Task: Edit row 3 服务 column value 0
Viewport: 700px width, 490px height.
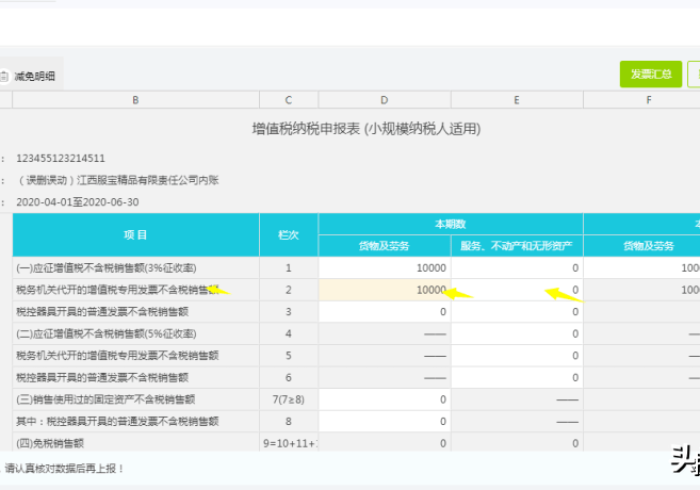Action: [x=517, y=312]
